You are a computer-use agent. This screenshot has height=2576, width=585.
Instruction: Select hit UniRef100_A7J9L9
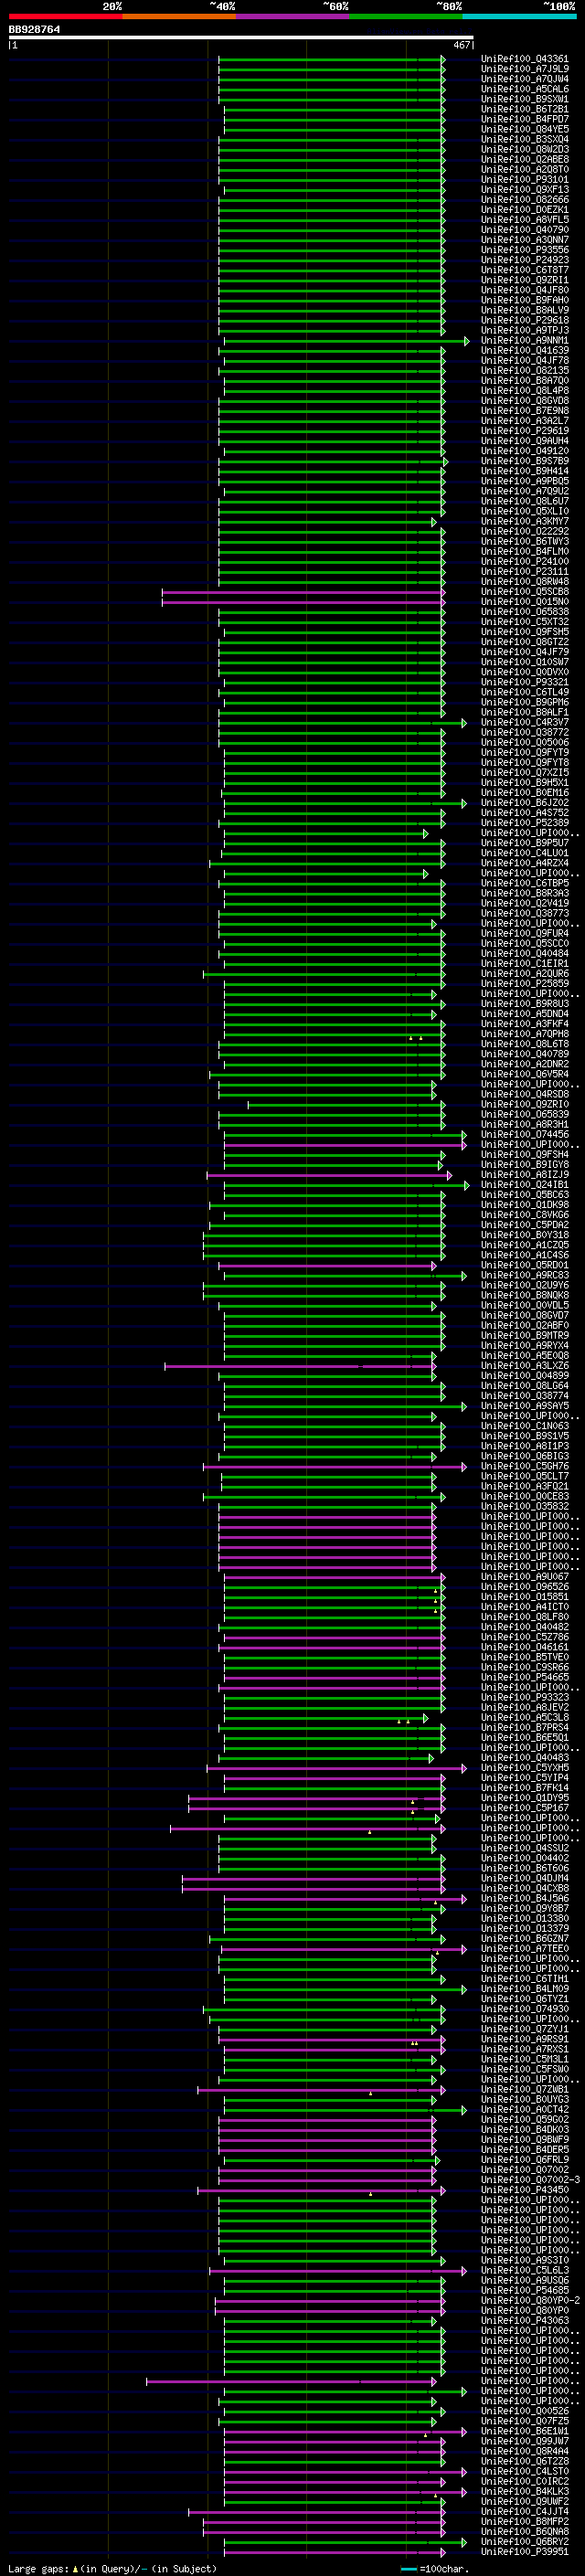[x=525, y=69]
